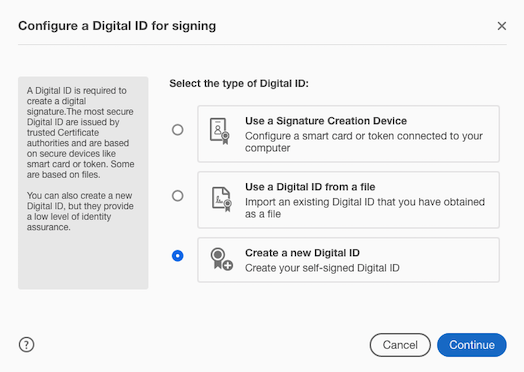Click the 'Use a Signature Creation Device' heading
The height and width of the screenshot is (372, 524).
click(x=326, y=121)
